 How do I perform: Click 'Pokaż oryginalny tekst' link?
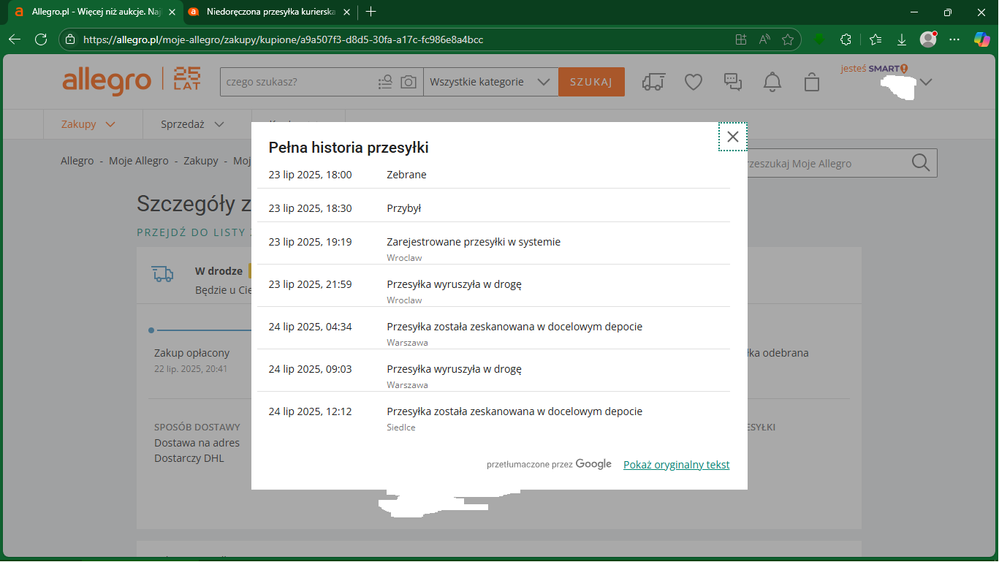[676, 465]
